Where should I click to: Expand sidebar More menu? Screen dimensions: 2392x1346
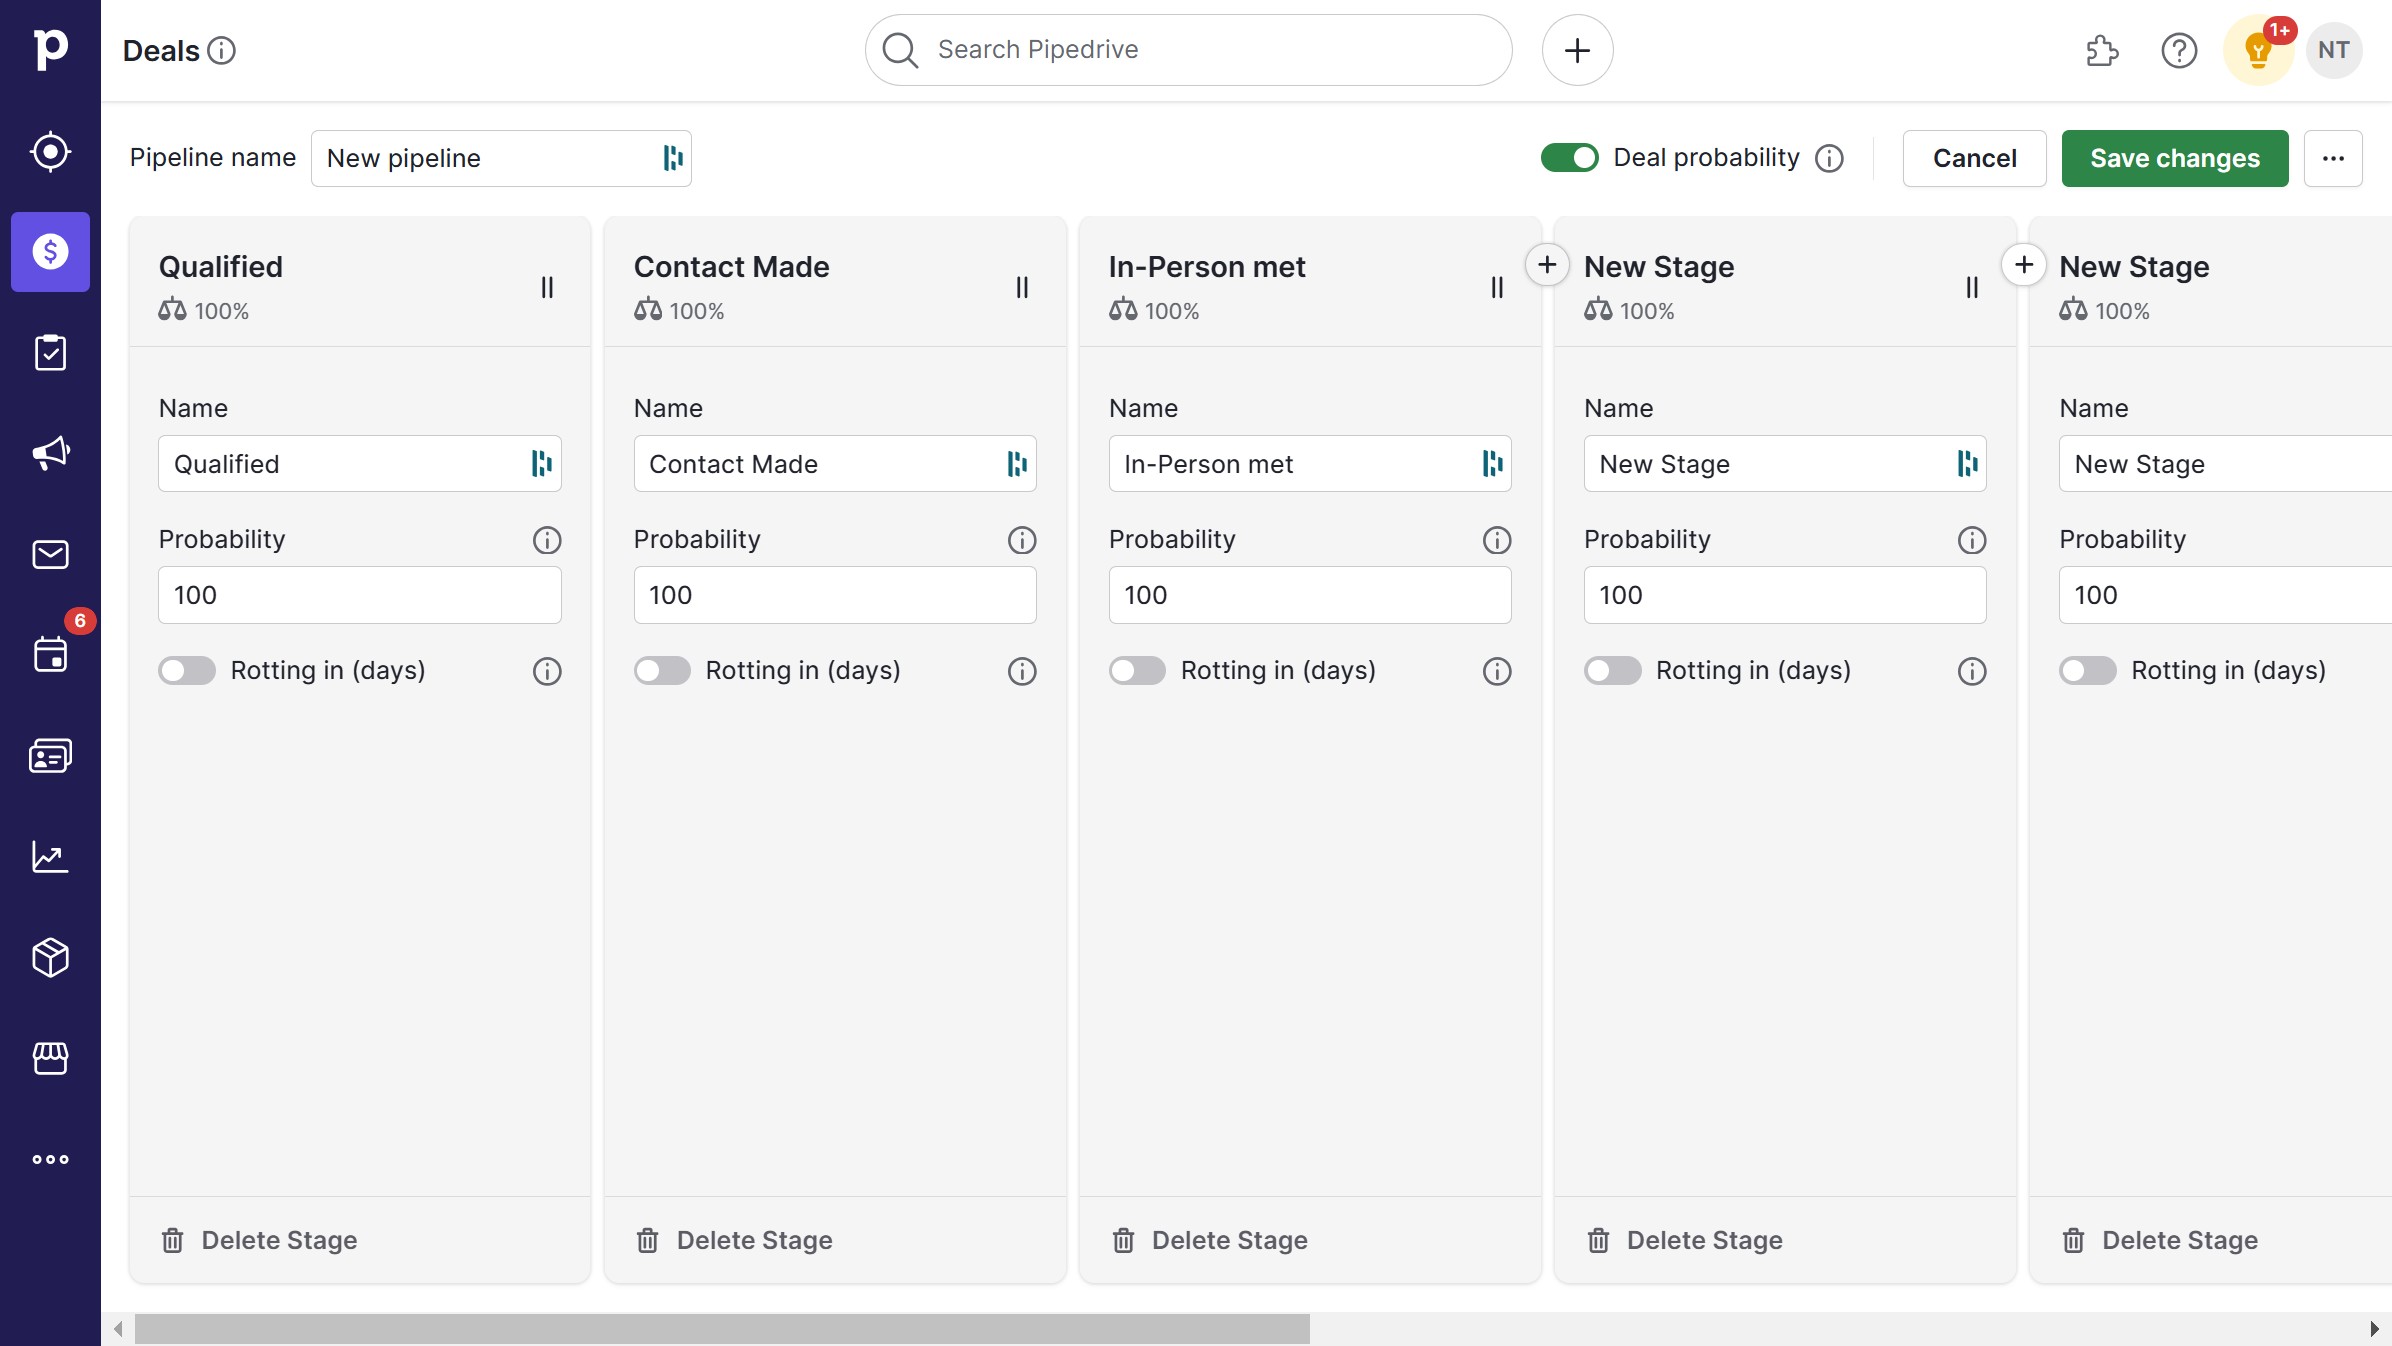50,1159
